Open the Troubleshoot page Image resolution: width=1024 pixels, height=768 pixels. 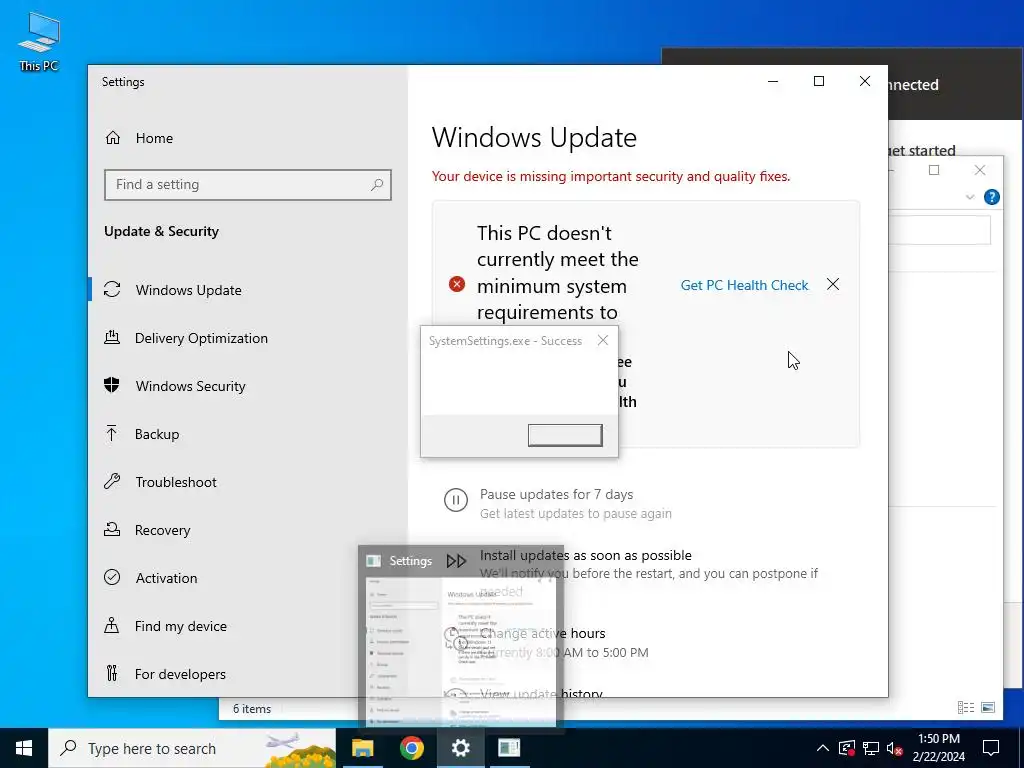[x=176, y=482]
